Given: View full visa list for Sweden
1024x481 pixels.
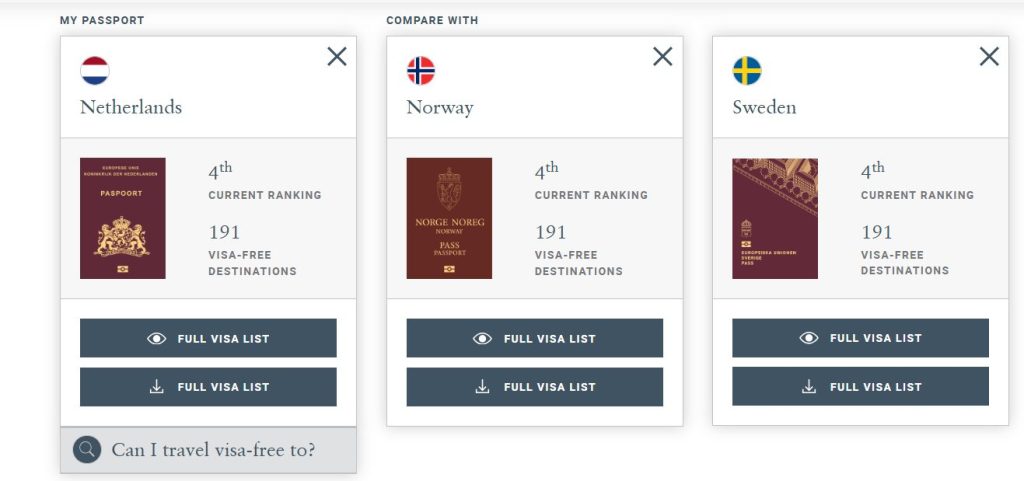Looking at the screenshot, I should pos(860,338).
